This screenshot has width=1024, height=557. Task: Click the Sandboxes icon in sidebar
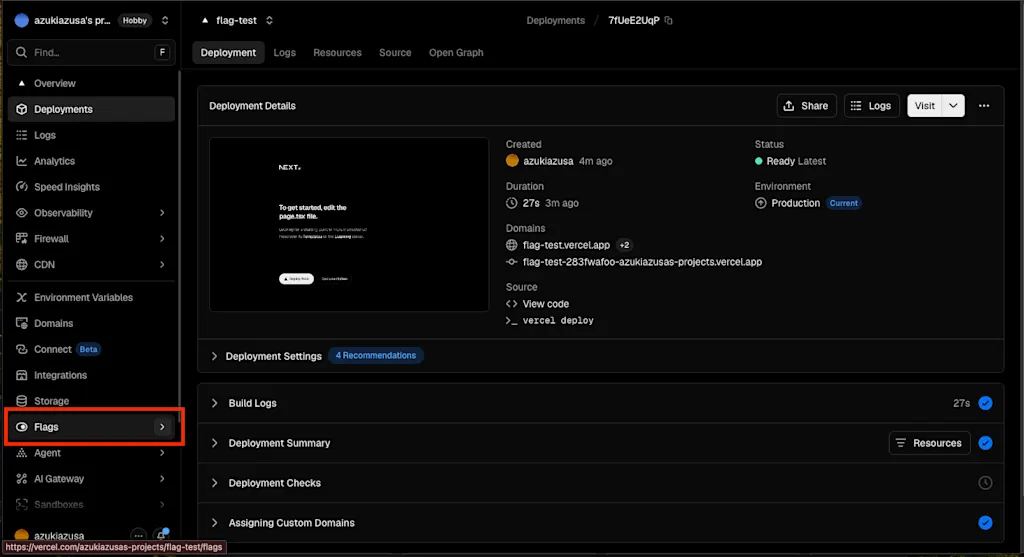click(x=22, y=505)
